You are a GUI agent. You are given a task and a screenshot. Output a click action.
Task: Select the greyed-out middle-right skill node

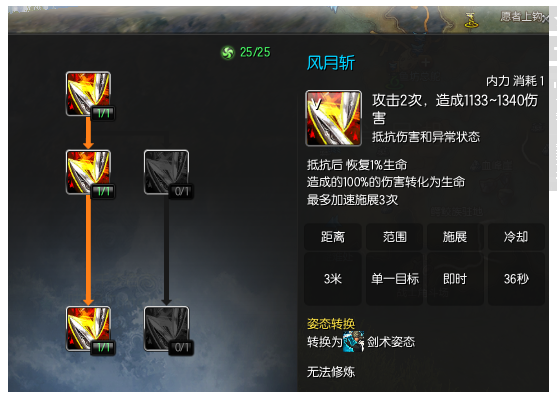pos(166,172)
